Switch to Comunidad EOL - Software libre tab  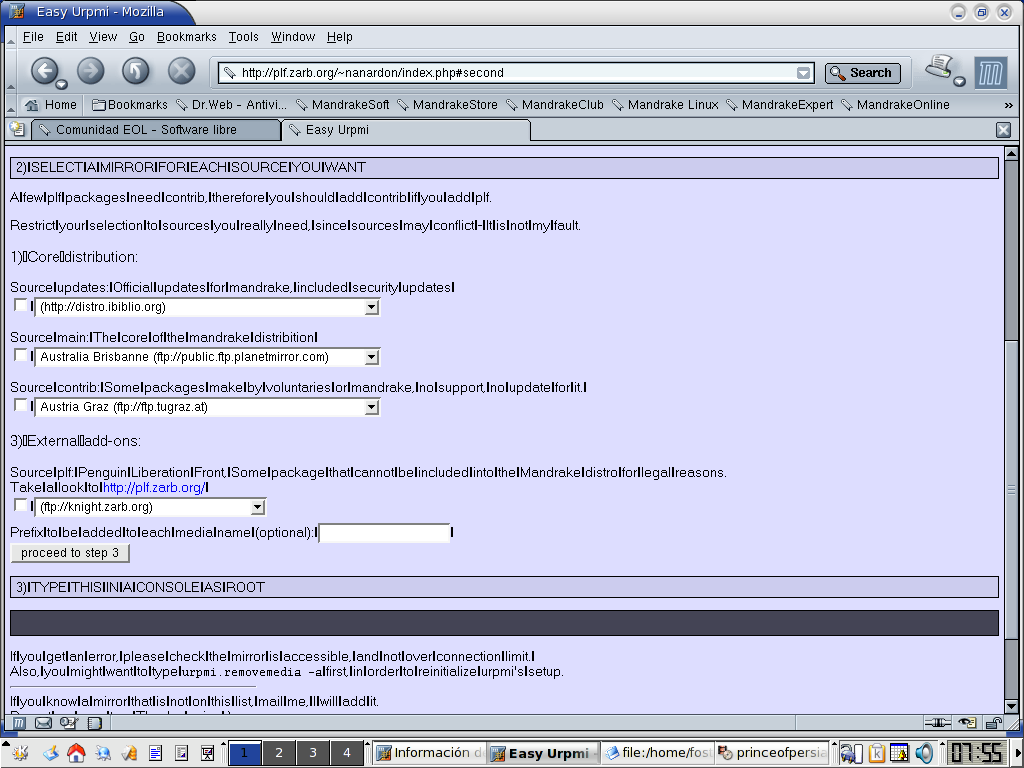(x=156, y=130)
